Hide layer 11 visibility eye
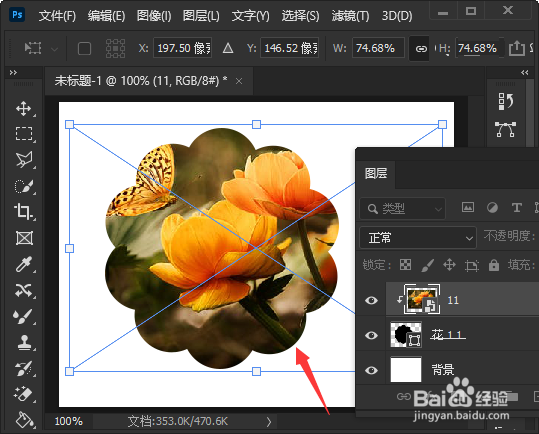The height and width of the screenshot is (434, 539). (371, 300)
